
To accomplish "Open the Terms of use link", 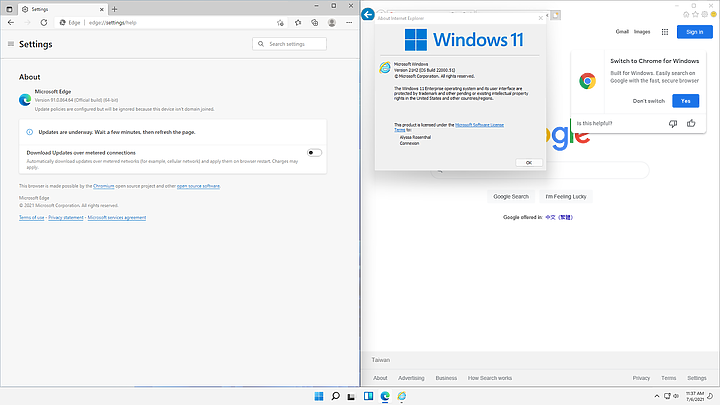I will click(32, 218).
